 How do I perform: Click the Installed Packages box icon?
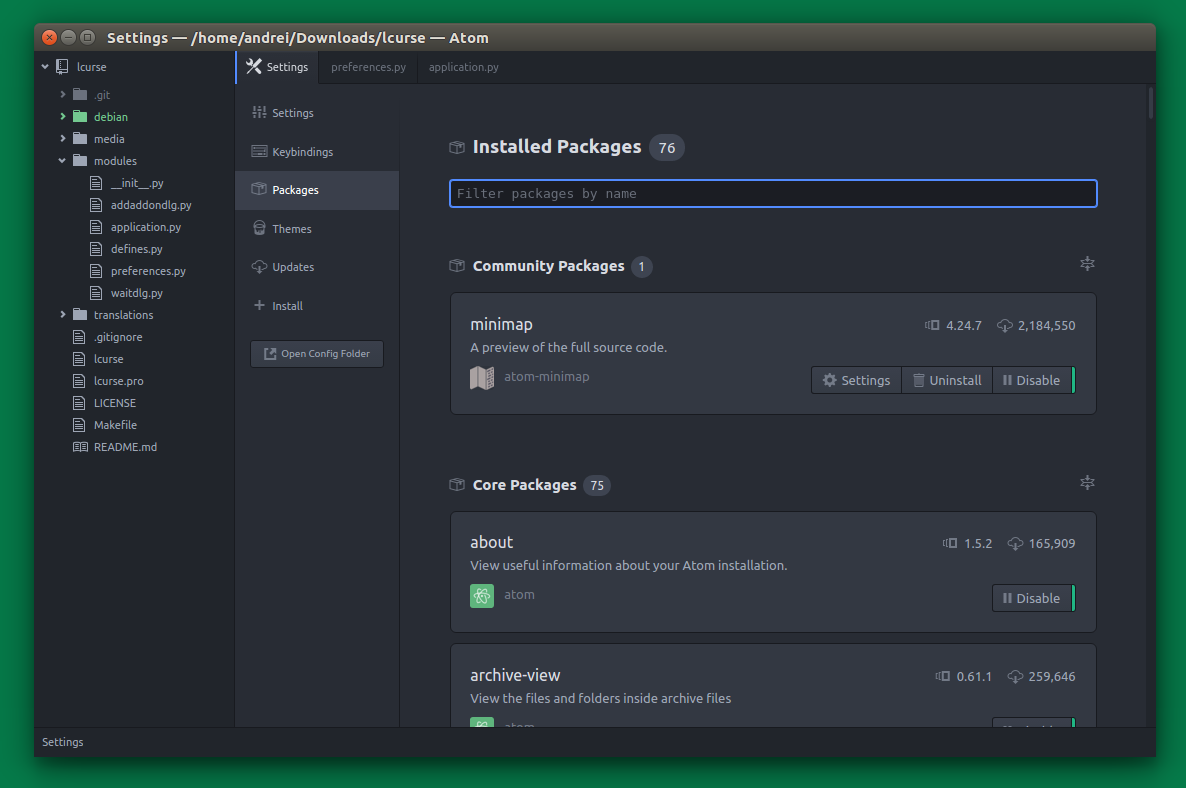pyautogui.click(x=457, y=147)
